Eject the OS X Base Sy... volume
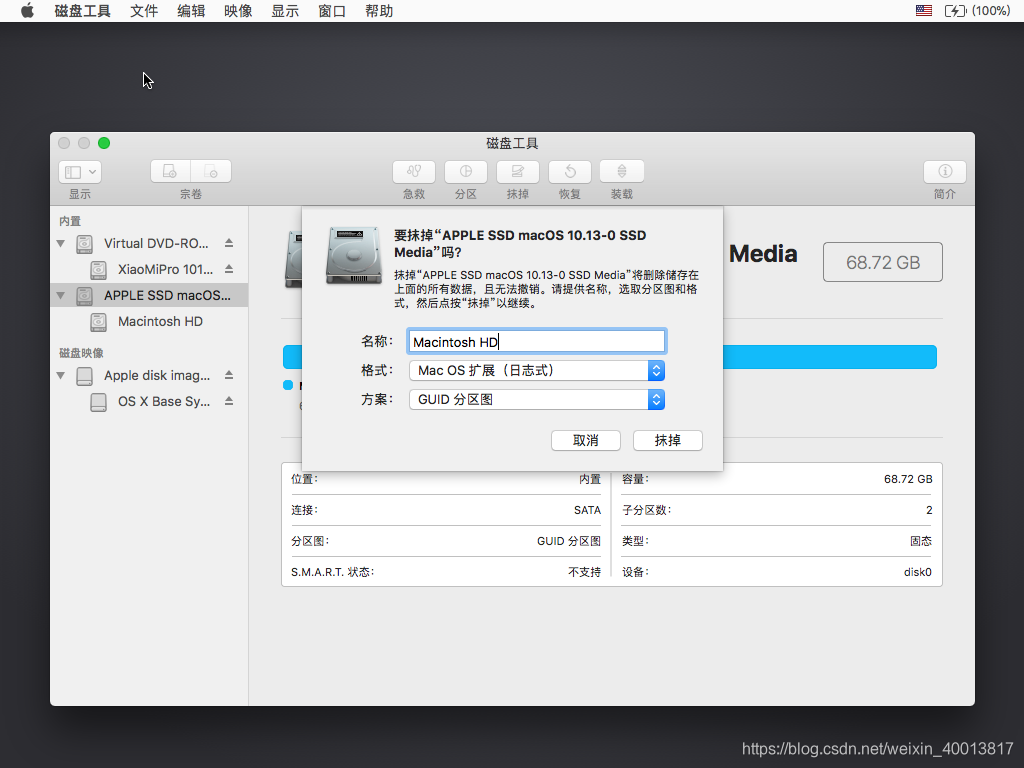This screenshot has width=1024, height=768. click(229, 401)
